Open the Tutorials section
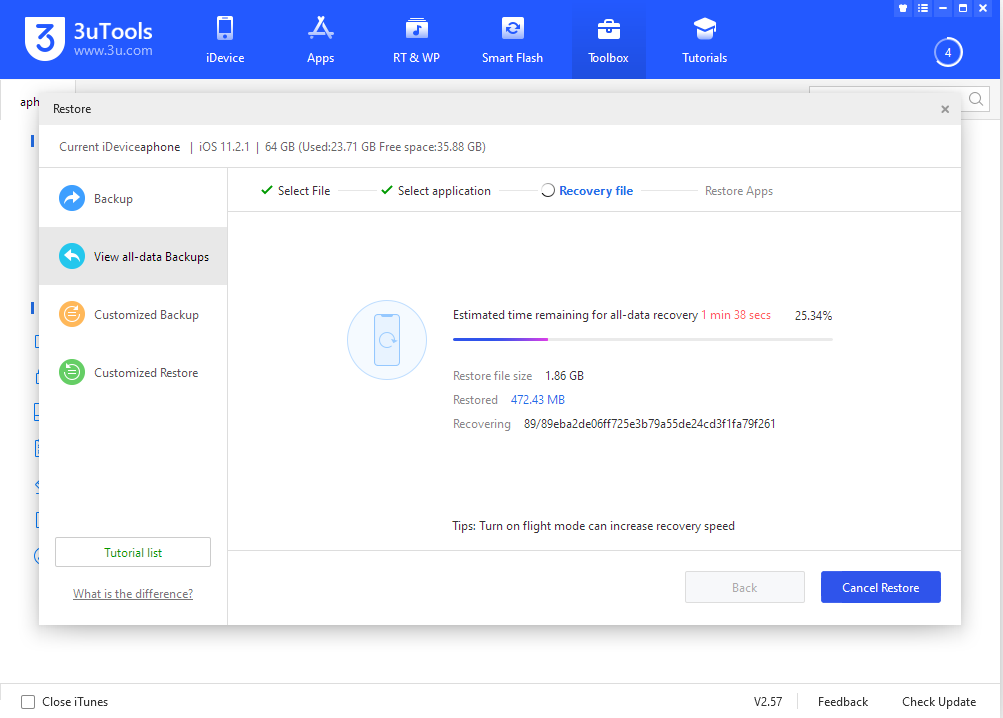The width and height of the screenshot is (1003, 718). click(704, 40)
